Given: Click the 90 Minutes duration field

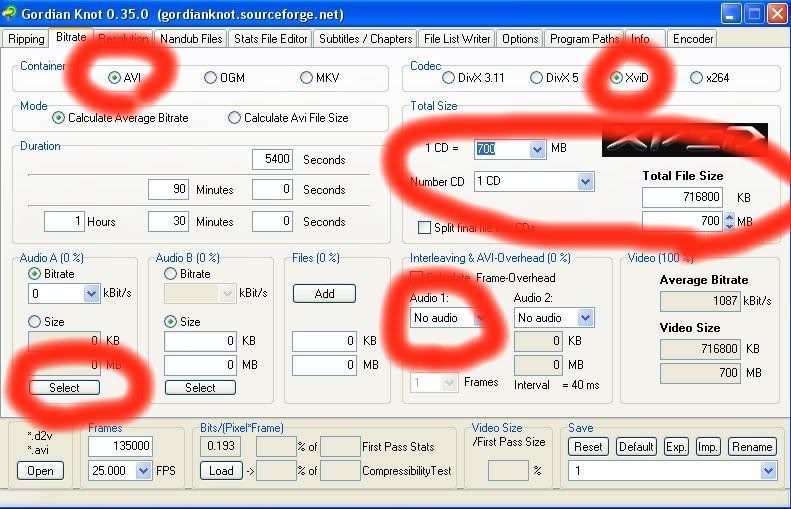Looking at the screenshot, I should pyautogui.click(x=168, y=189).
